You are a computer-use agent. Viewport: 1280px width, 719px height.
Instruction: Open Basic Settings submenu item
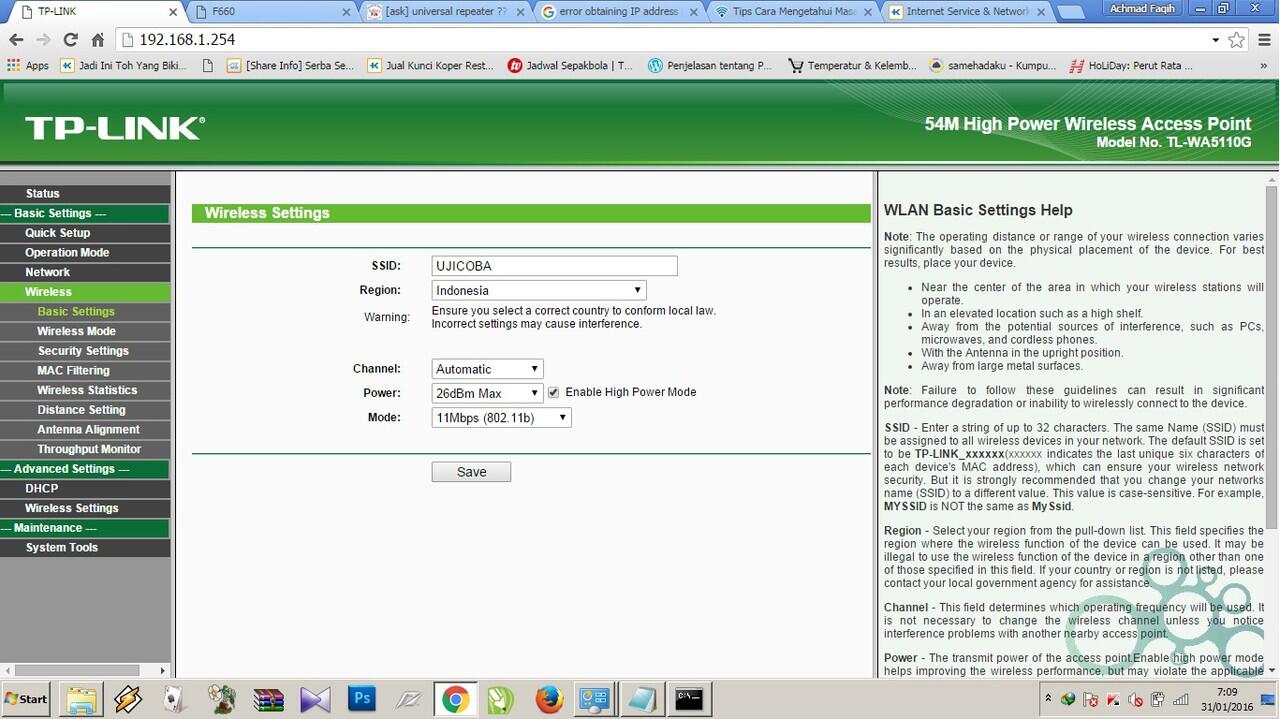coord(85,312)
